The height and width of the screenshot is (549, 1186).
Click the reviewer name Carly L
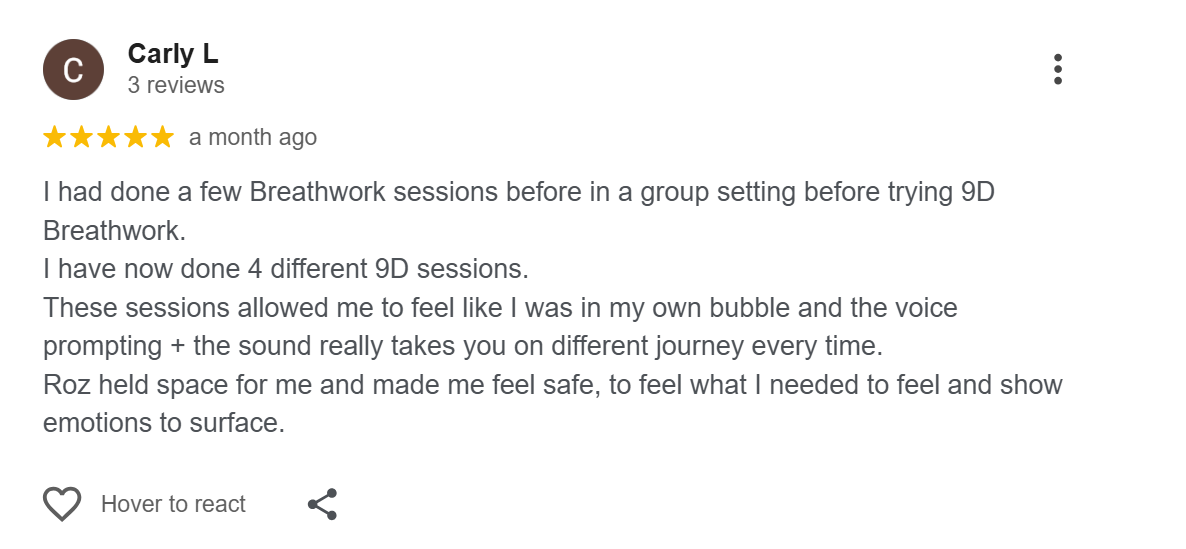point(173,54)
